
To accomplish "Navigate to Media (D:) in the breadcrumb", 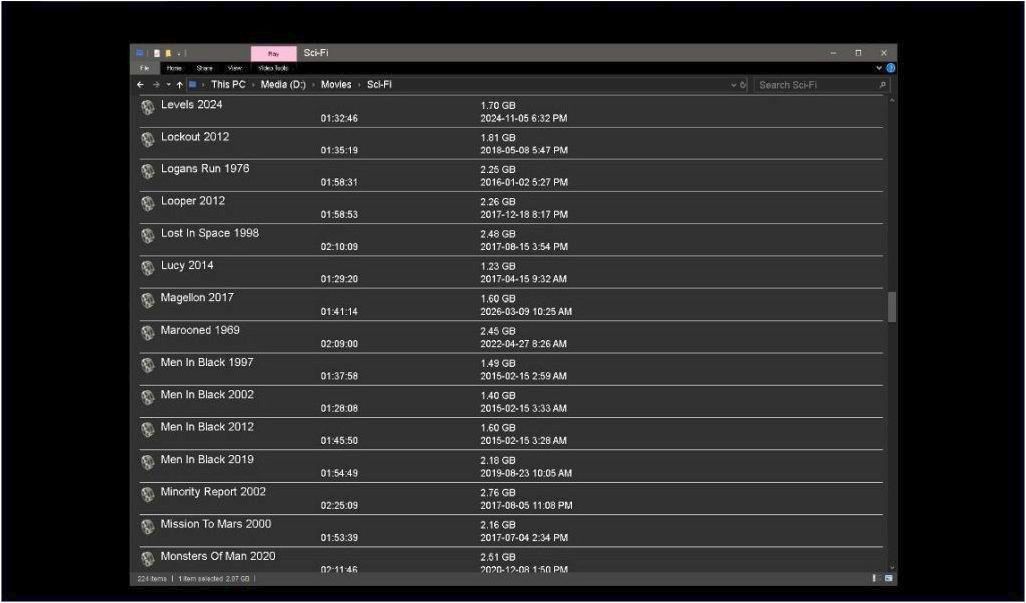I will (x=283, y=85).
